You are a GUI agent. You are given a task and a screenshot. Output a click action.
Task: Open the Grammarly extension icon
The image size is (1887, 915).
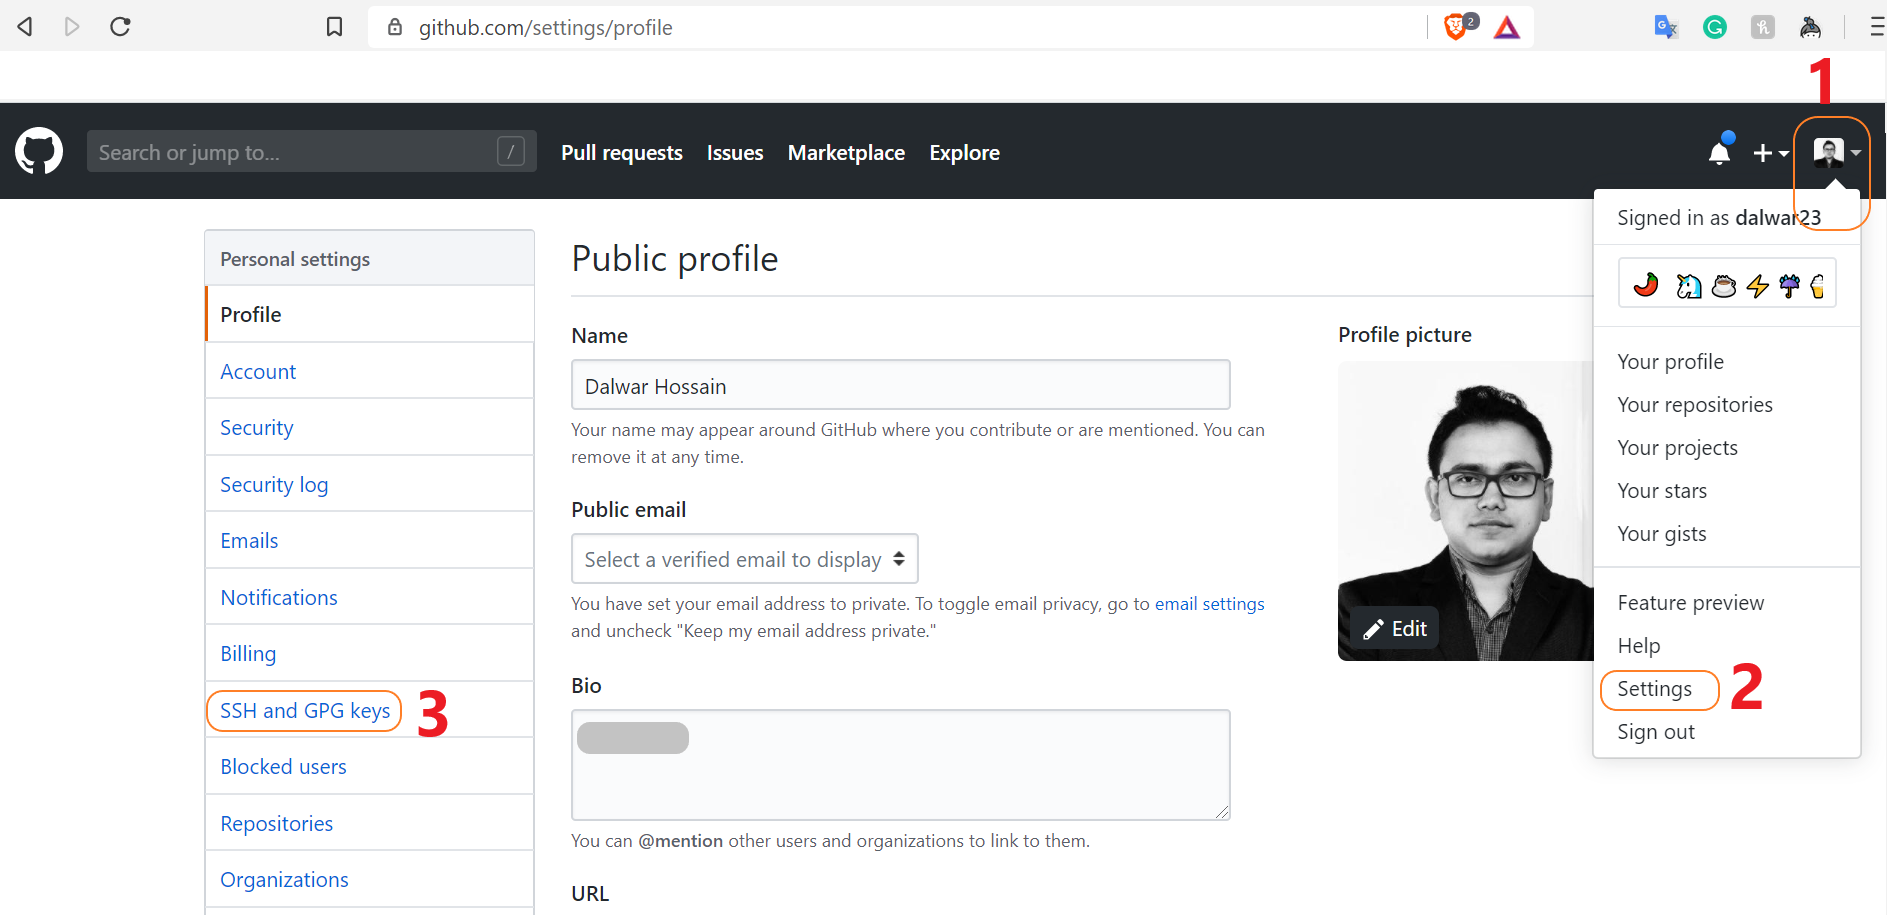1715,27
